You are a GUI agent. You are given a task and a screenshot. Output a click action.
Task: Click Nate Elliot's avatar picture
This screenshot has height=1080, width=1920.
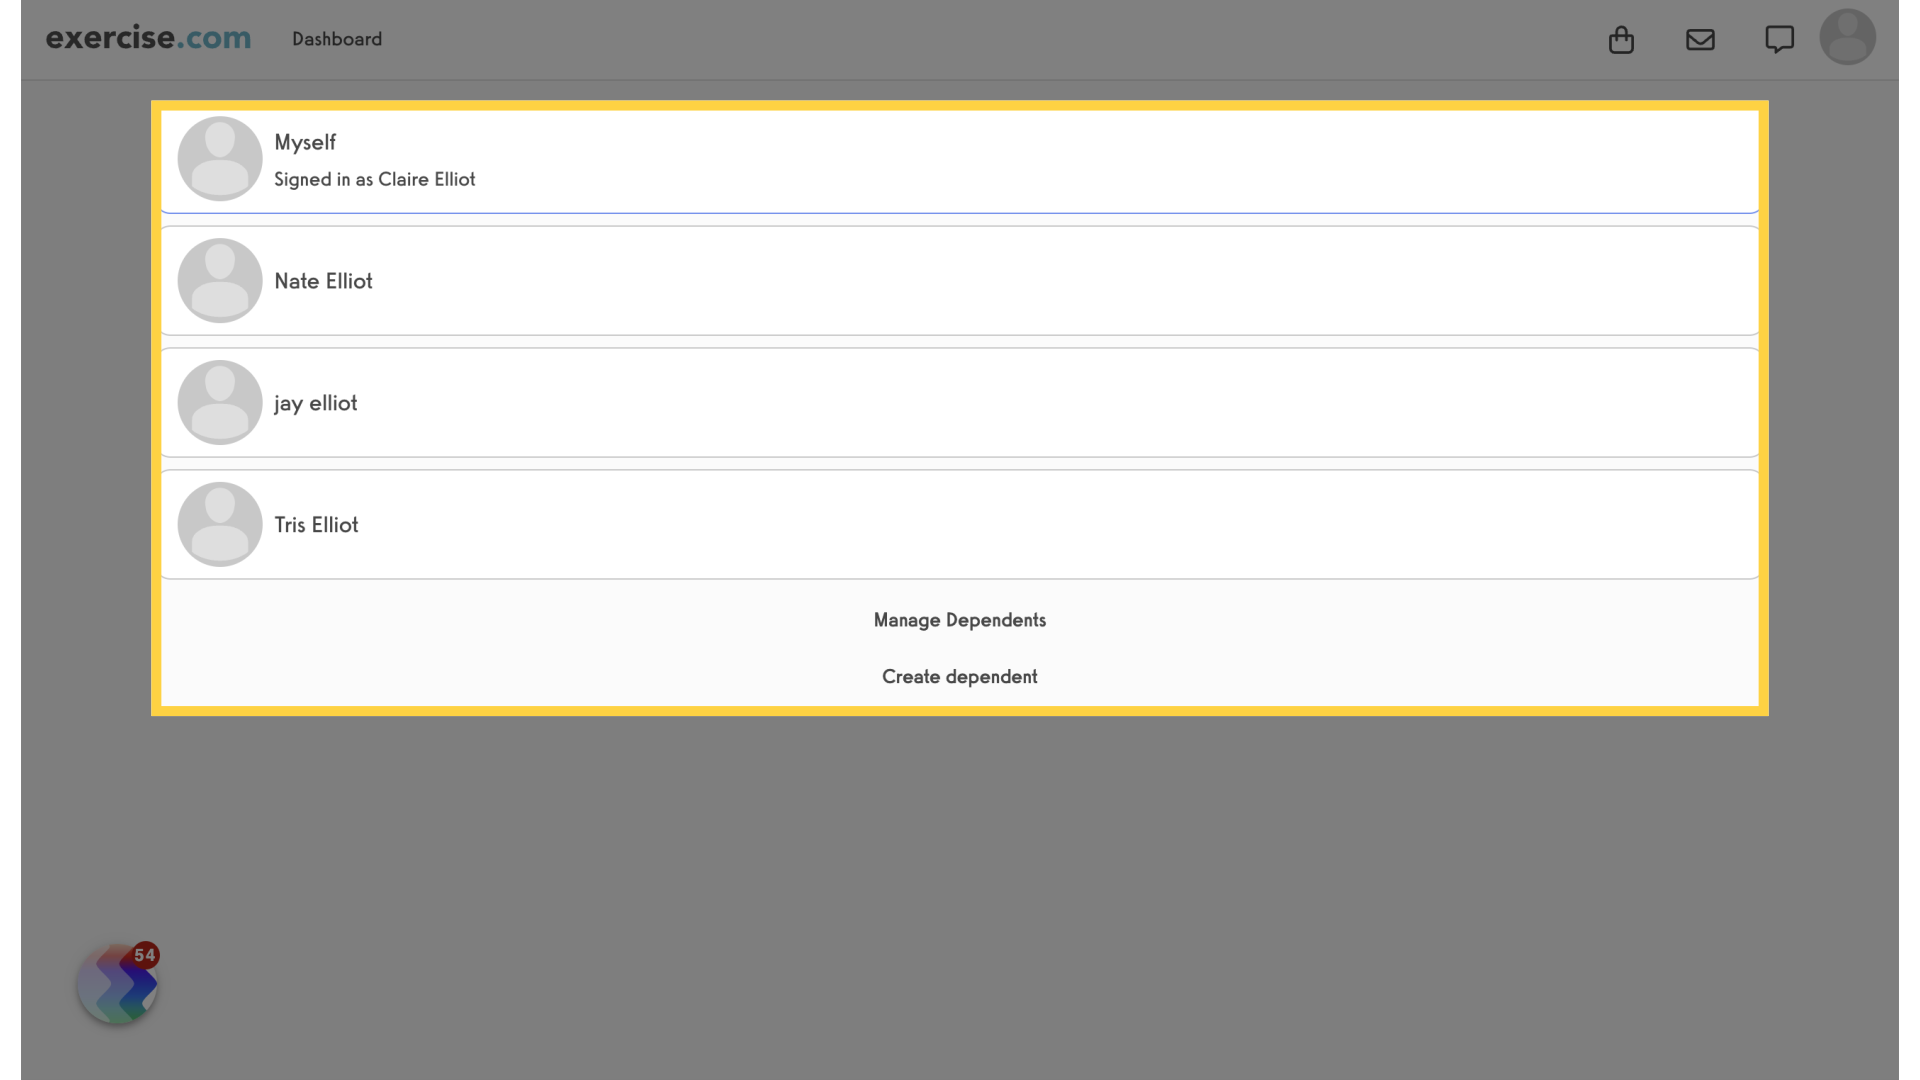pyautogui.click(x=220, y=281)
